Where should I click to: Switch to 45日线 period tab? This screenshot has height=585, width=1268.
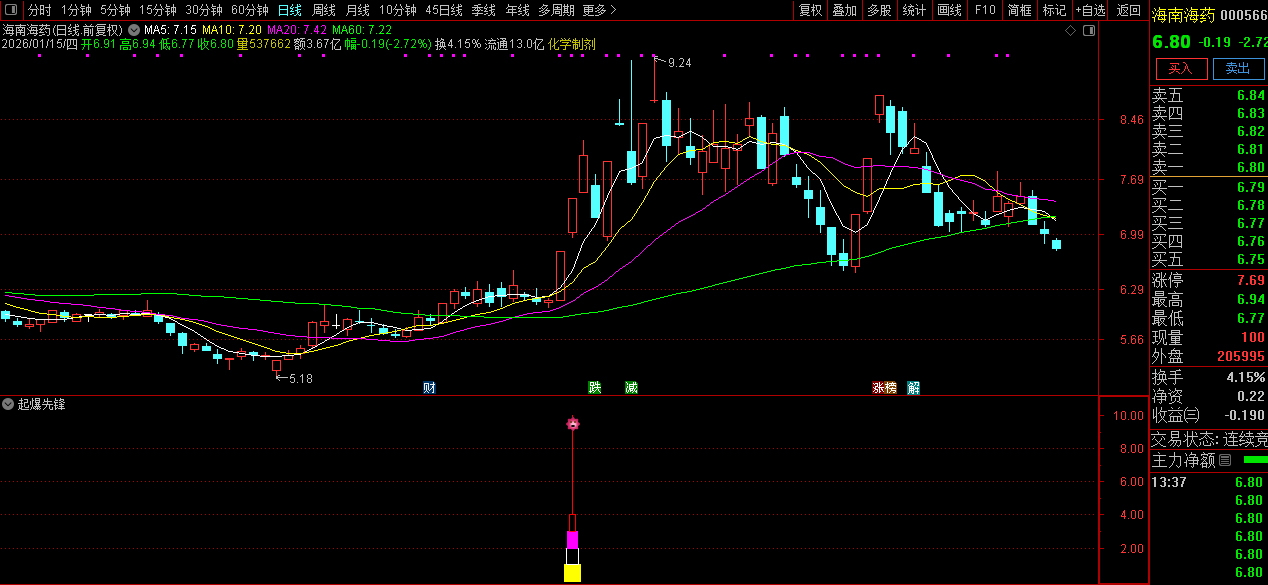444,10
